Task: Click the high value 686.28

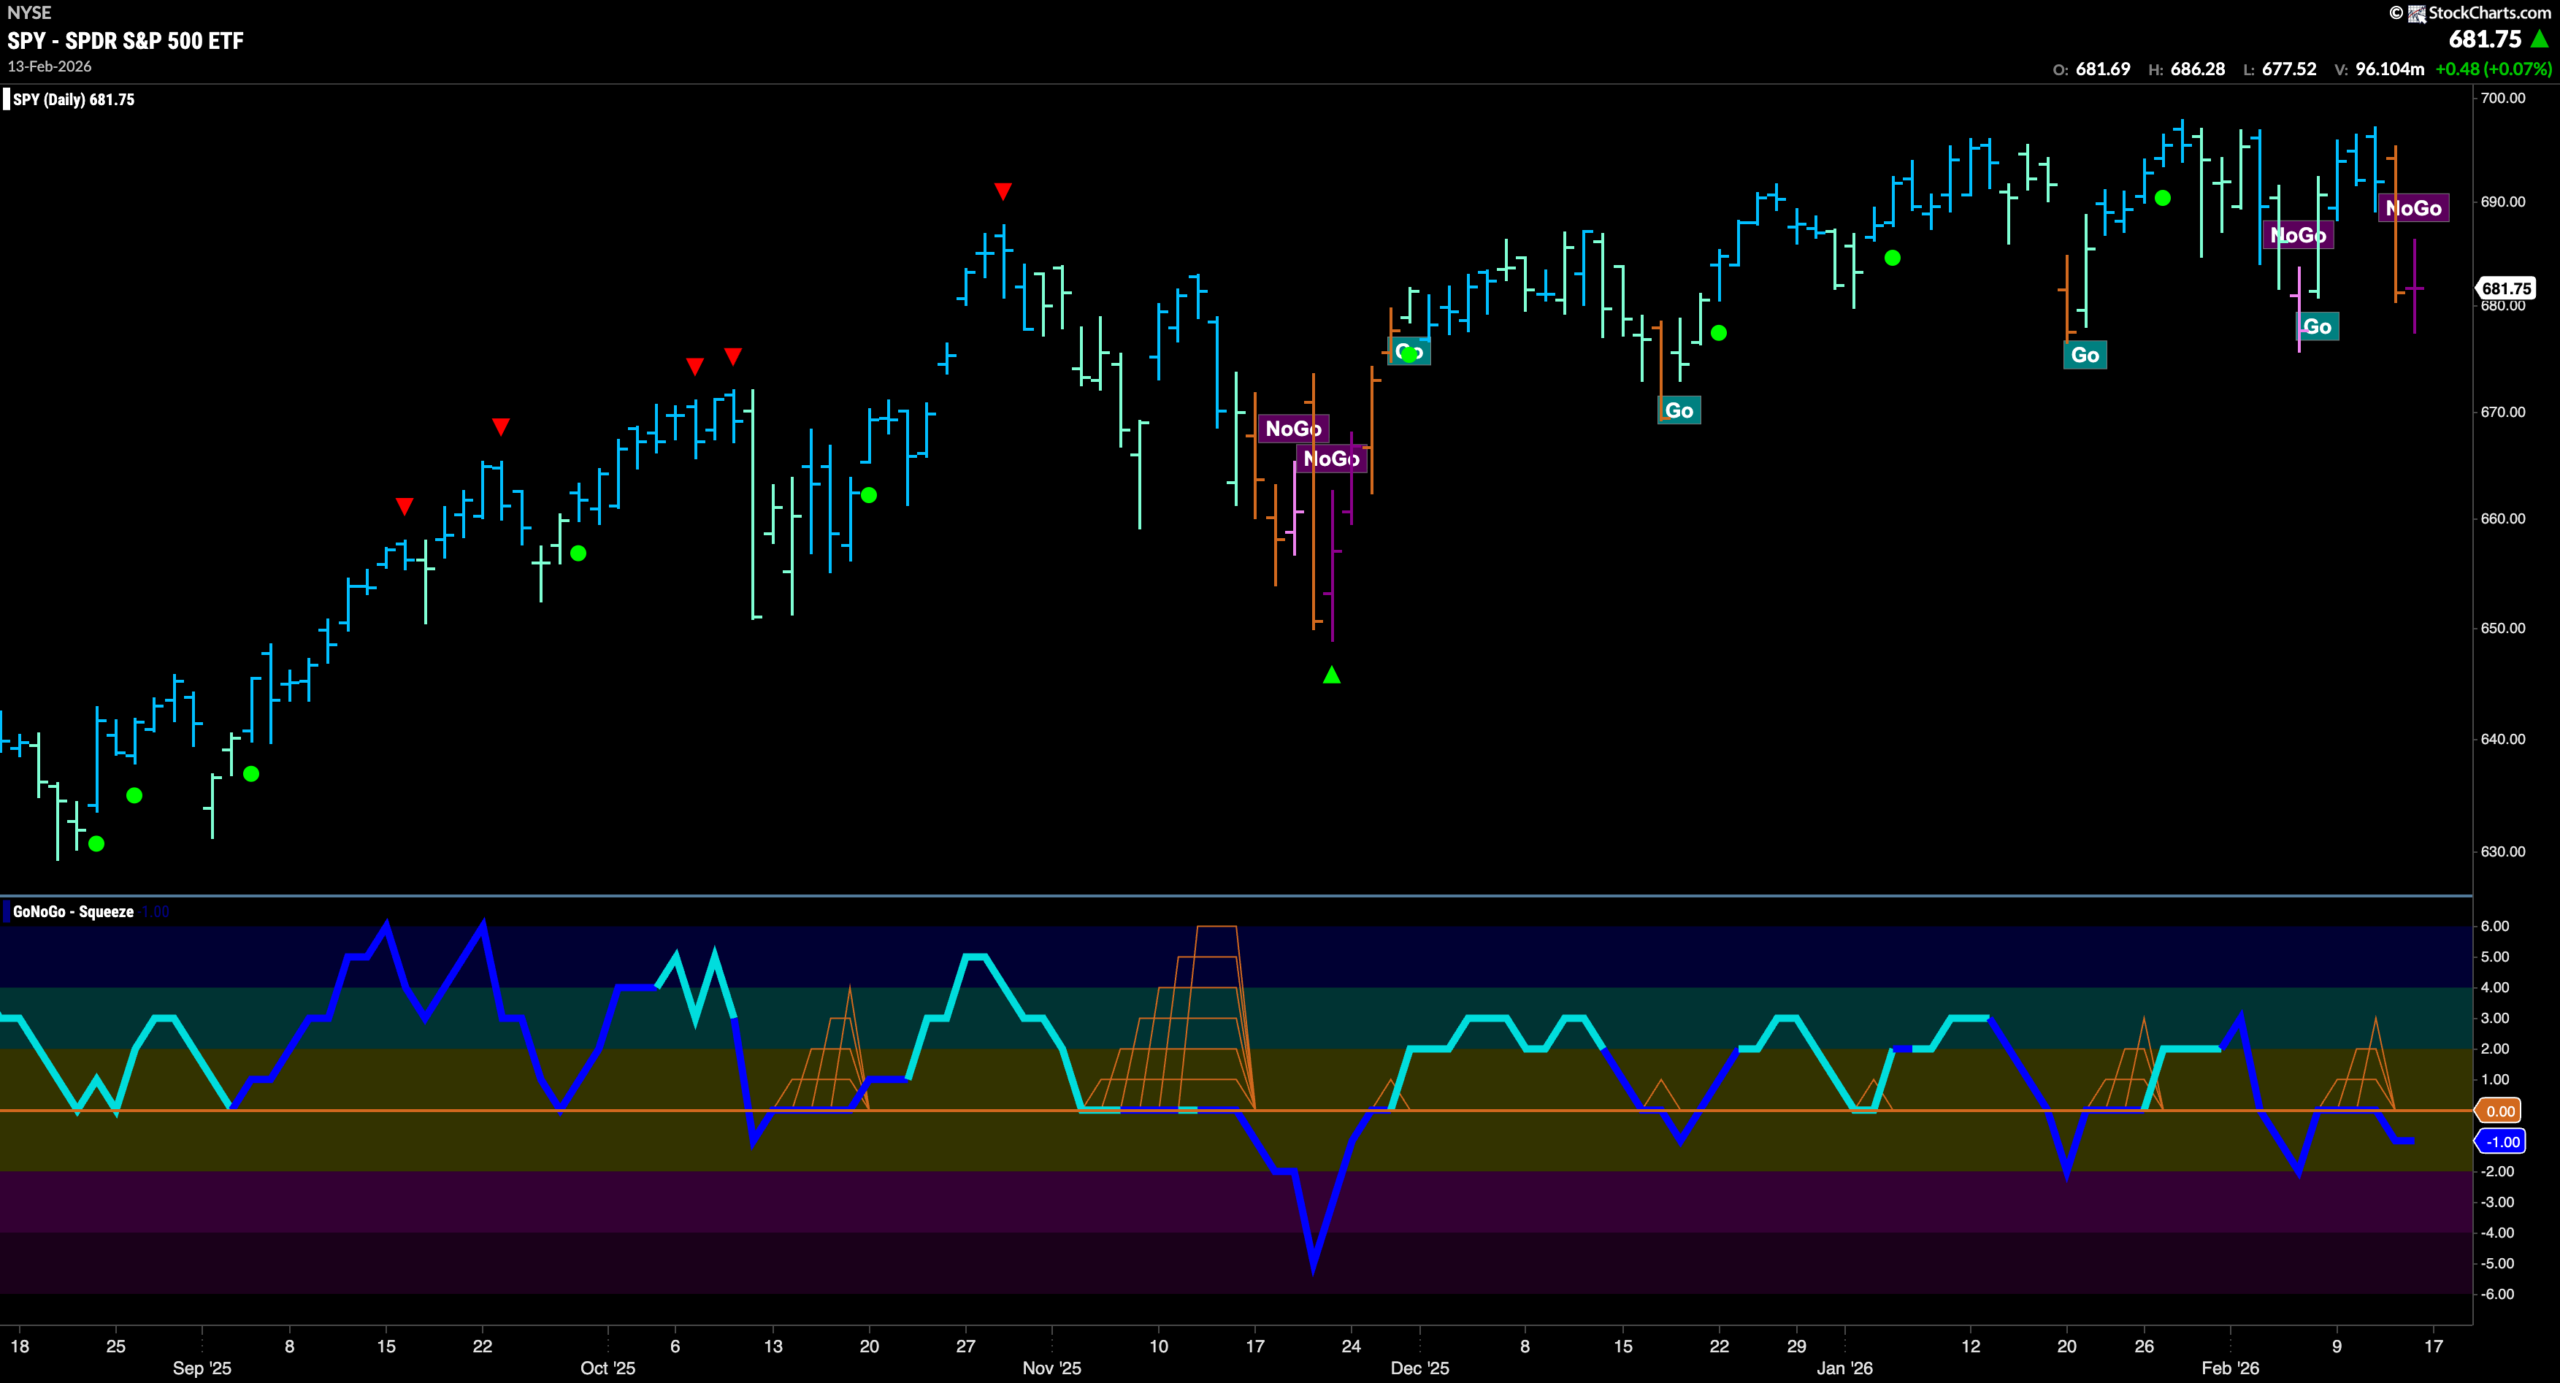Action: coord(2197,69)
